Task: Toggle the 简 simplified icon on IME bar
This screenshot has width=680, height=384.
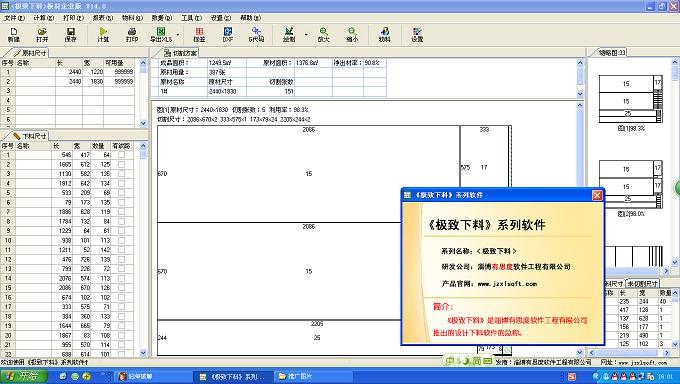Action: (x=476, y=361)
